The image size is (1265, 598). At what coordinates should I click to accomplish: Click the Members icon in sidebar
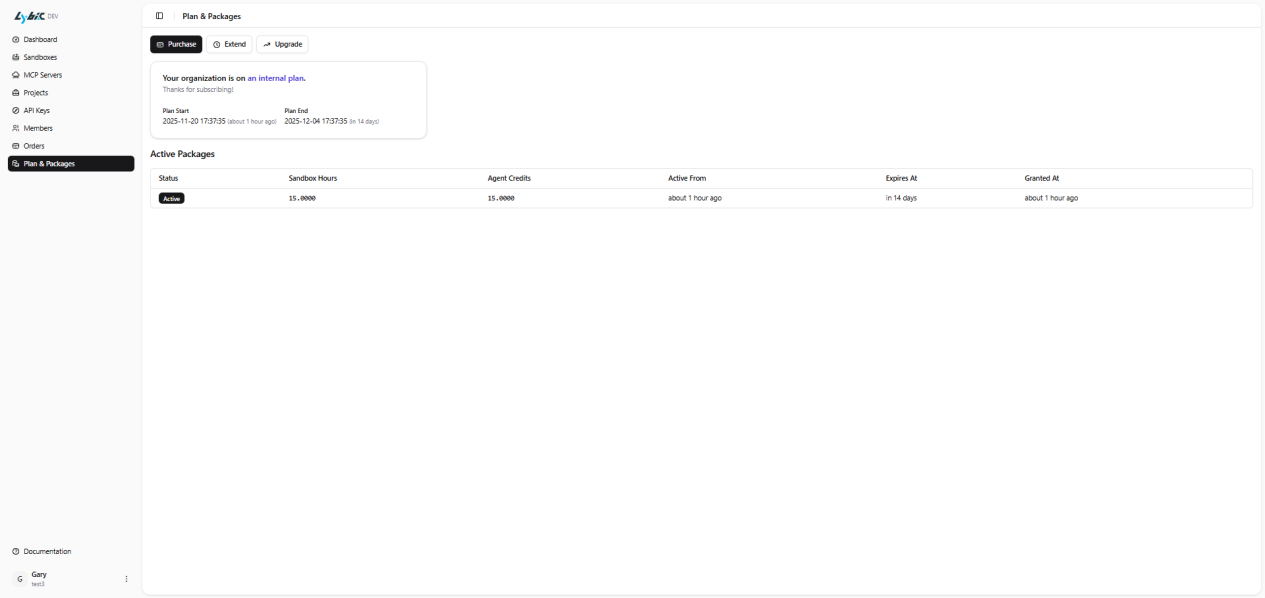[x=16, y=129]
